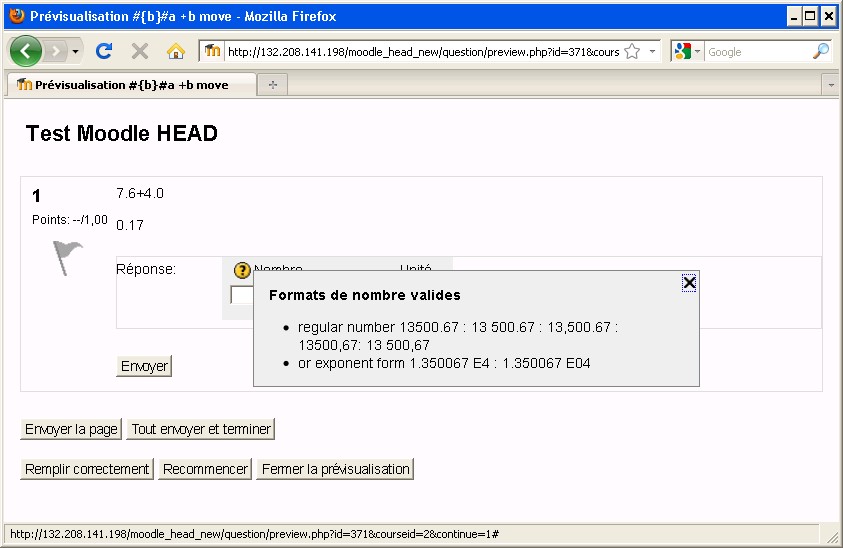Click the Stop loading X icon
The image size is (843, 548).
click(x=140, y=52)
